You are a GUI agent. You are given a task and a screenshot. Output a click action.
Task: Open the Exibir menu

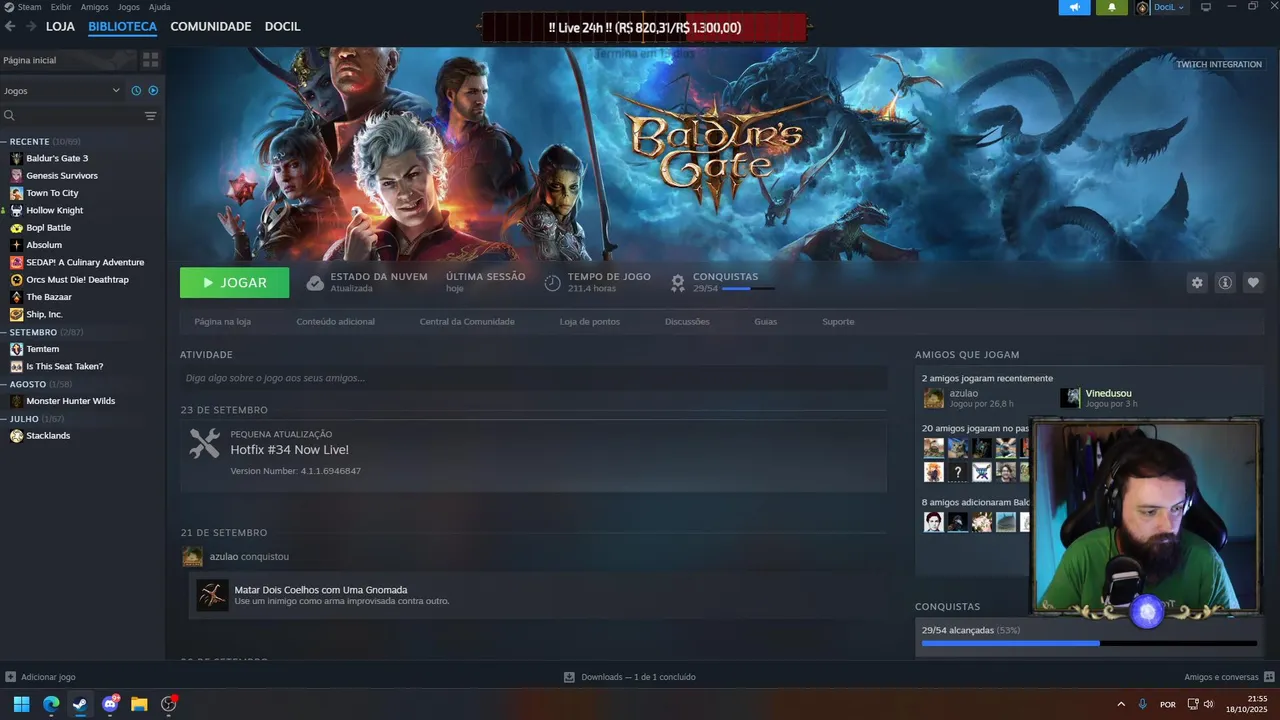[x=61, y=7]
